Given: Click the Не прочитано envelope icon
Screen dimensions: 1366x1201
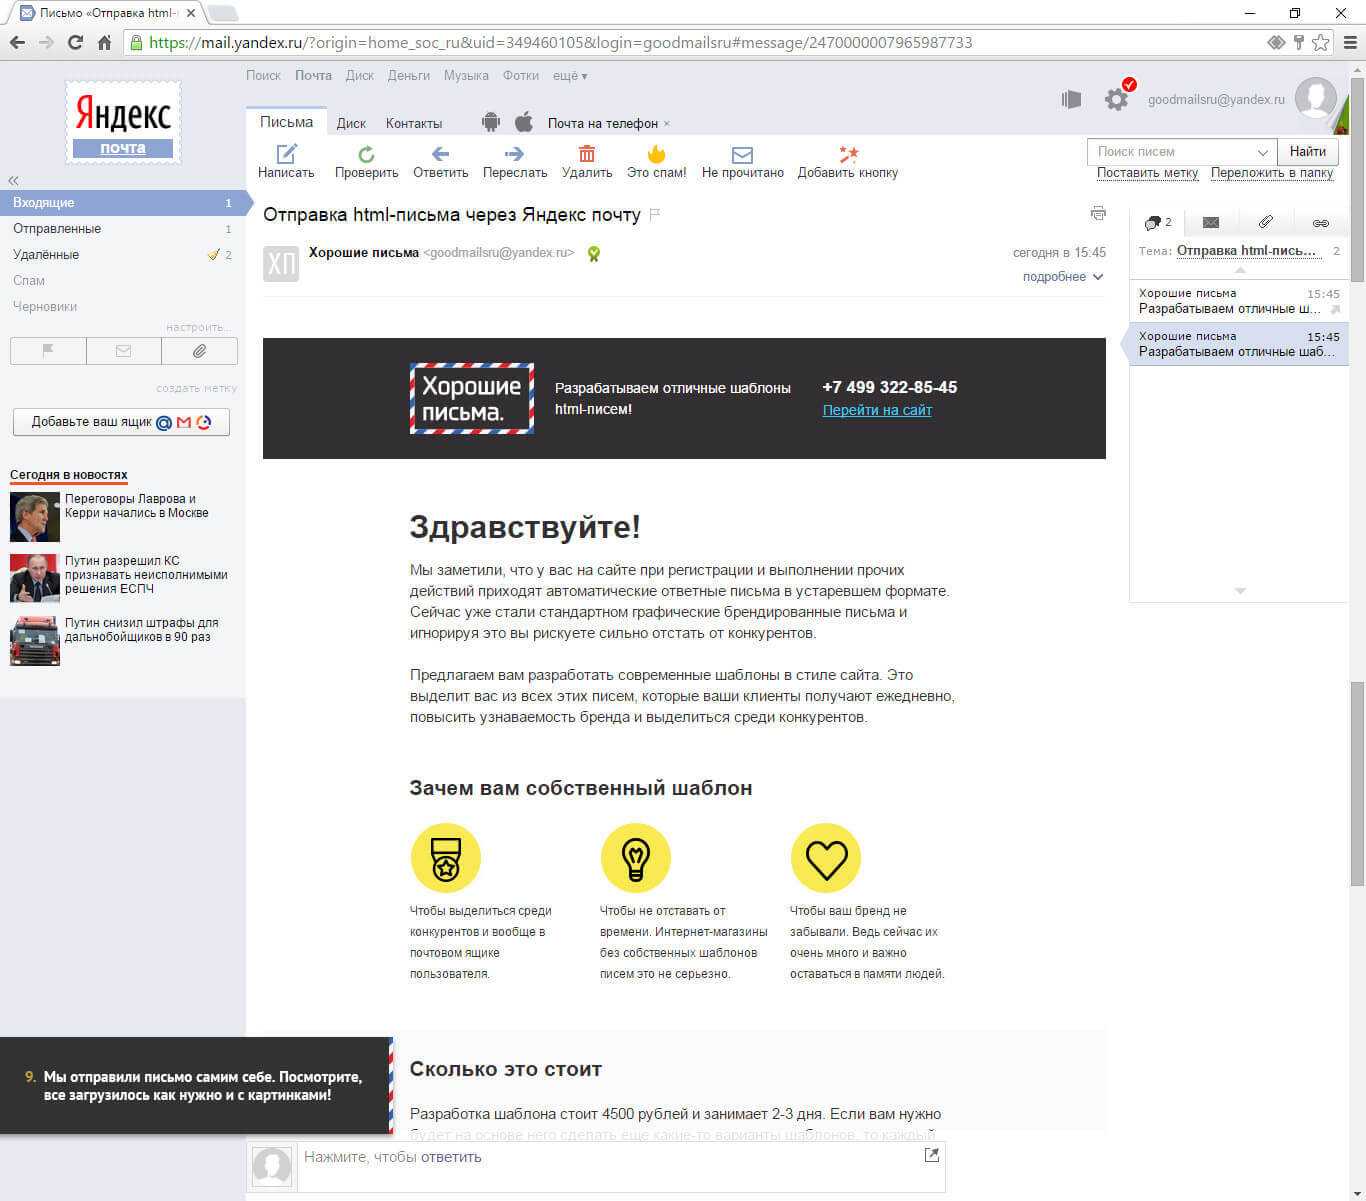Looking at the screenshot, I should click(742, 155).
